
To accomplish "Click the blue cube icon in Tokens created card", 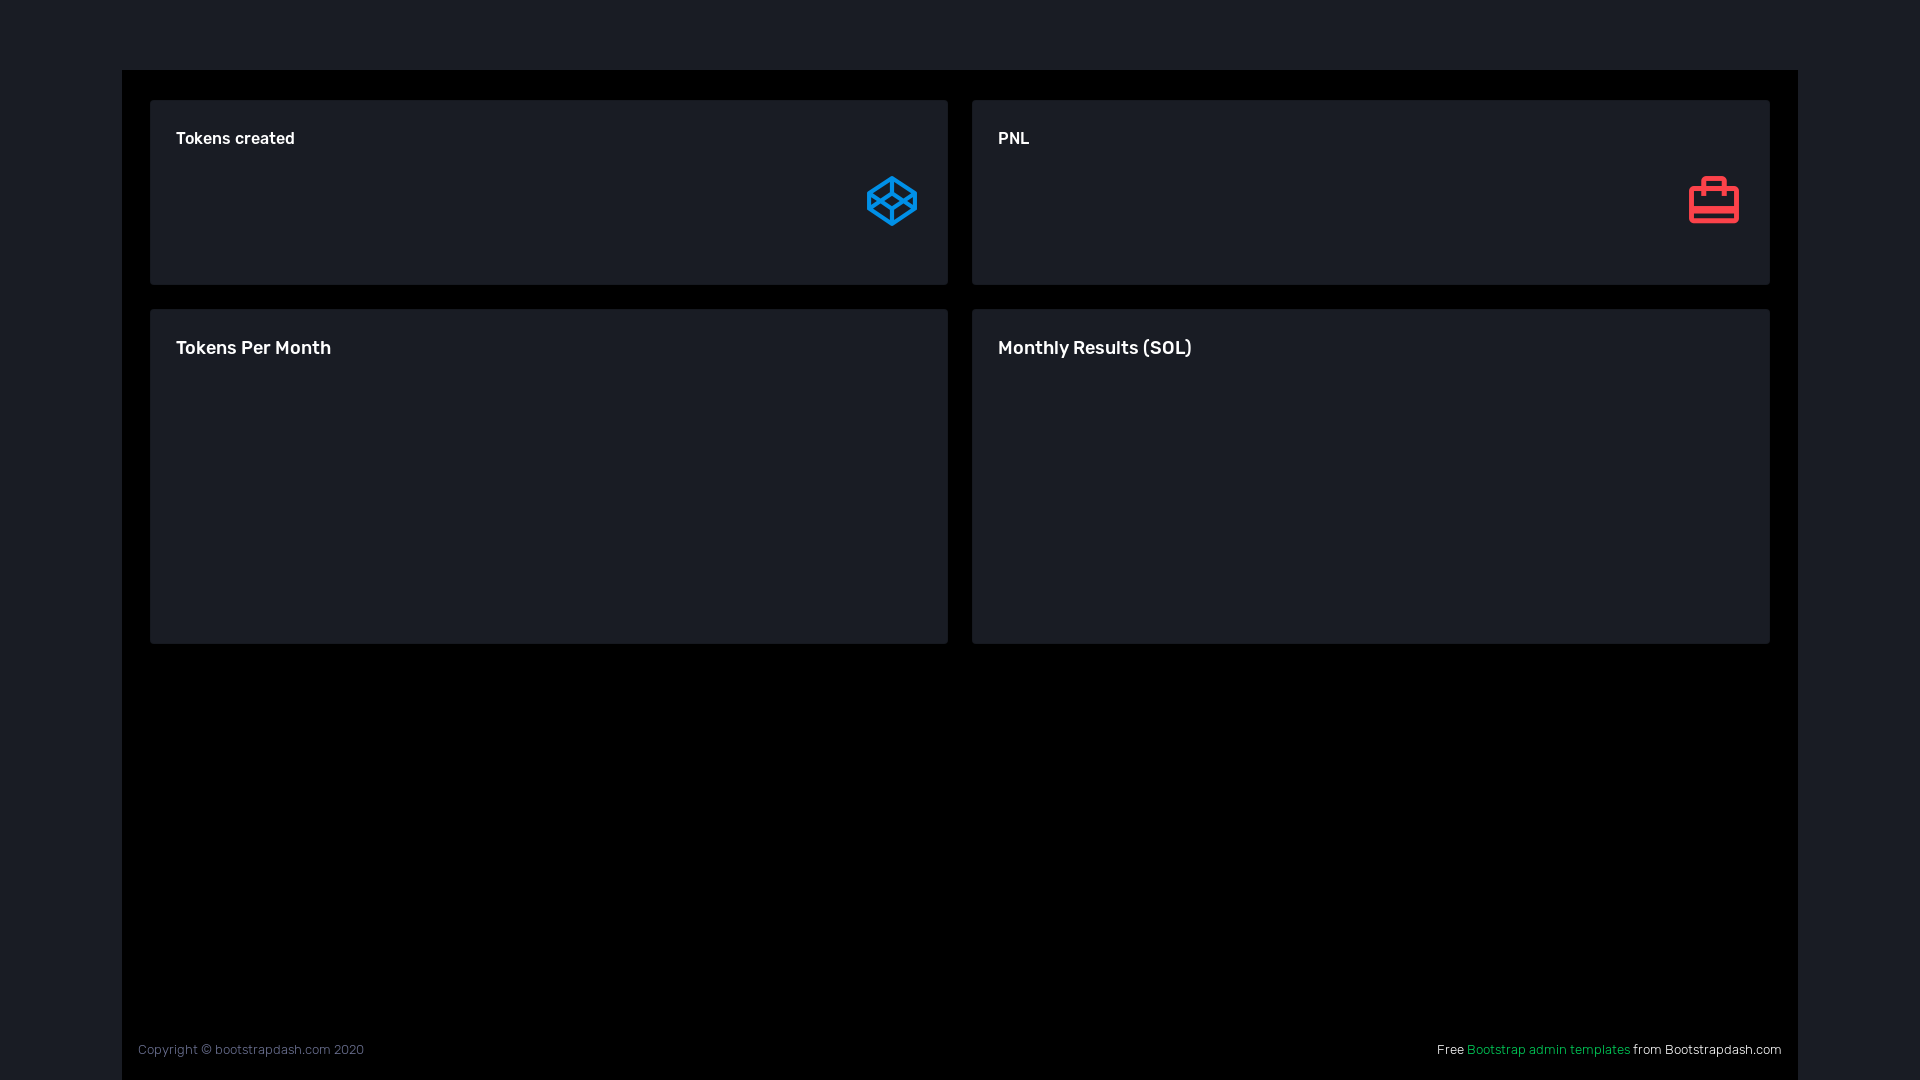I will click(891, 201).
